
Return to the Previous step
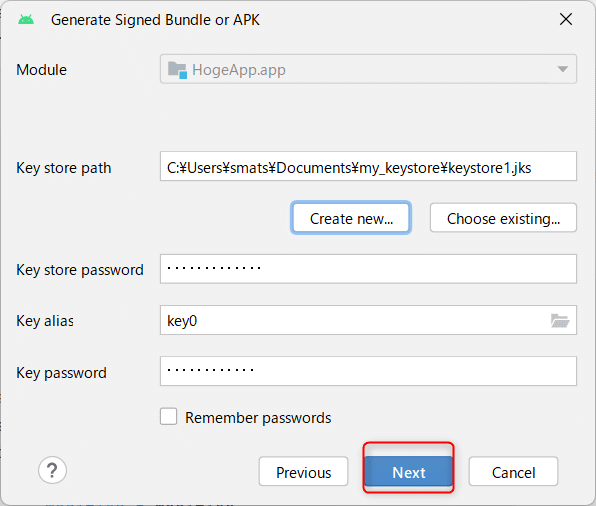303,471
